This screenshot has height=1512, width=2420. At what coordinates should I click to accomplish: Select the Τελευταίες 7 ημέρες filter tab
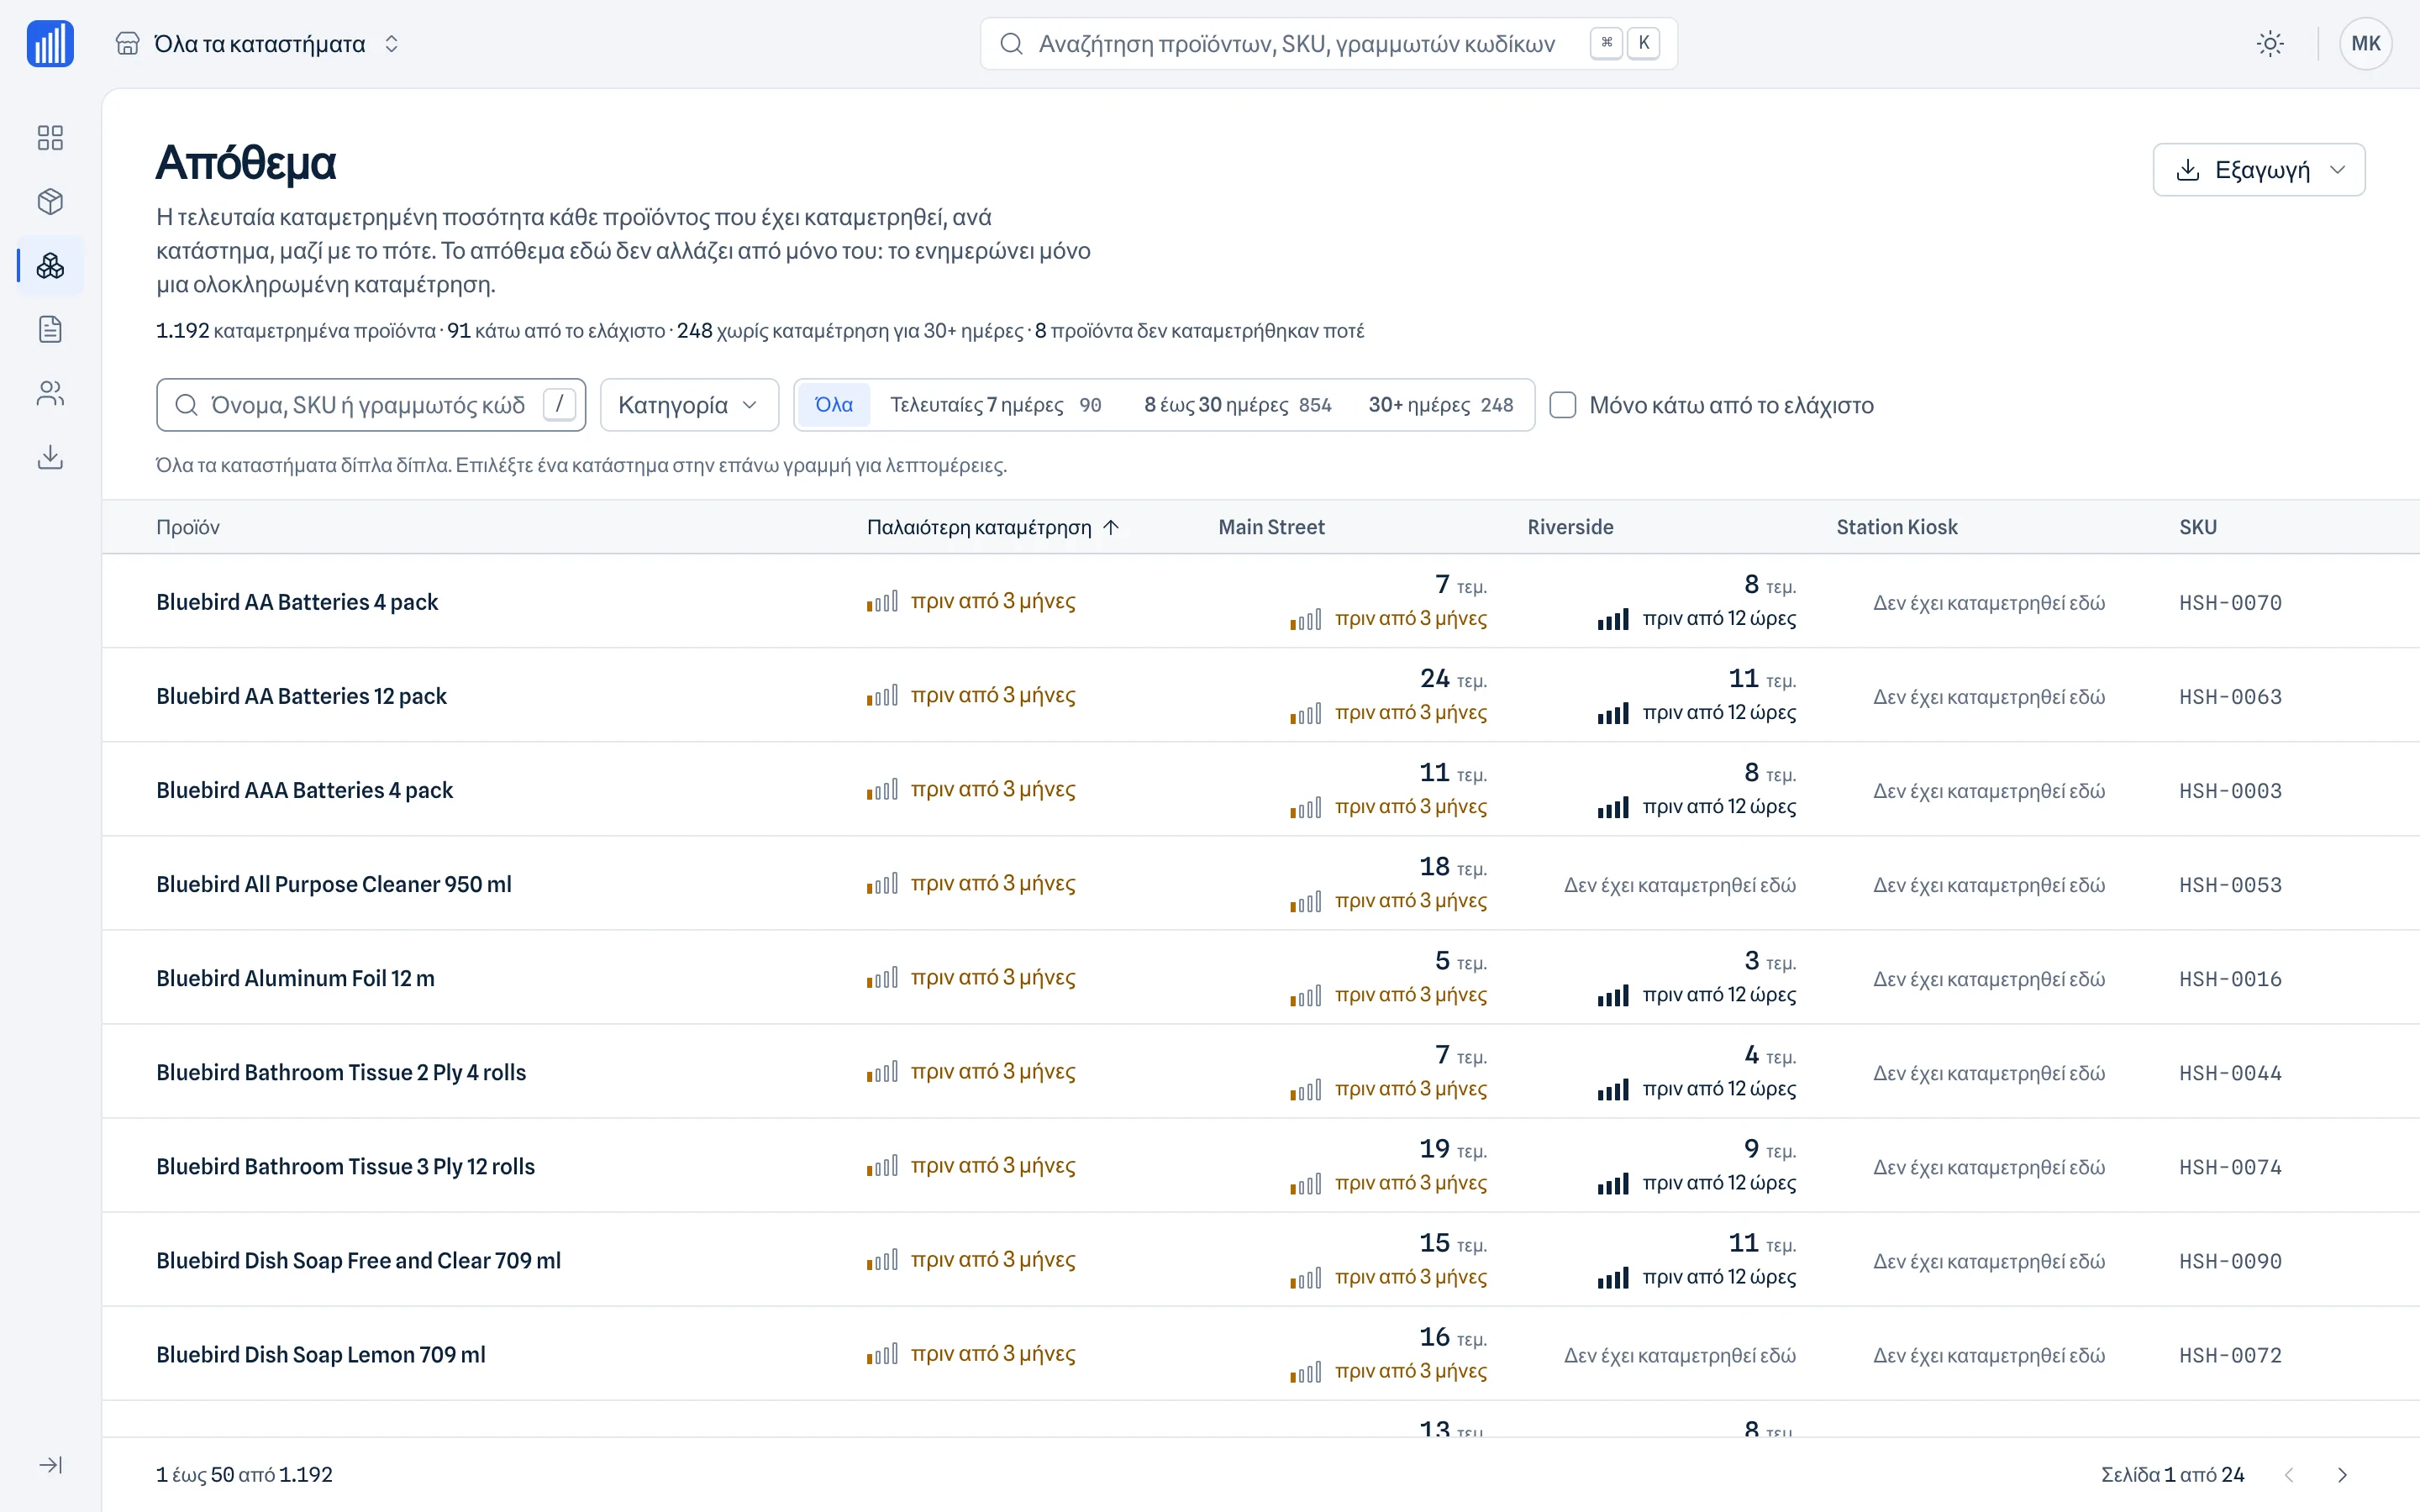pyautogui.click(x=996, y=405)
